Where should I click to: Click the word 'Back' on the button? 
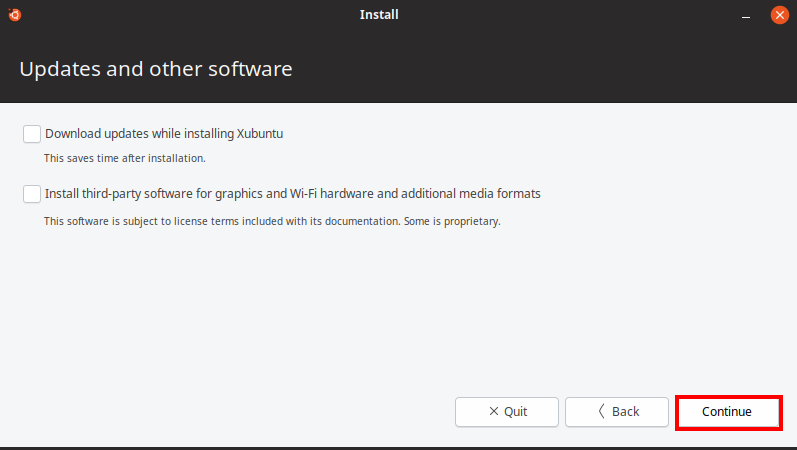pos(626,411)
